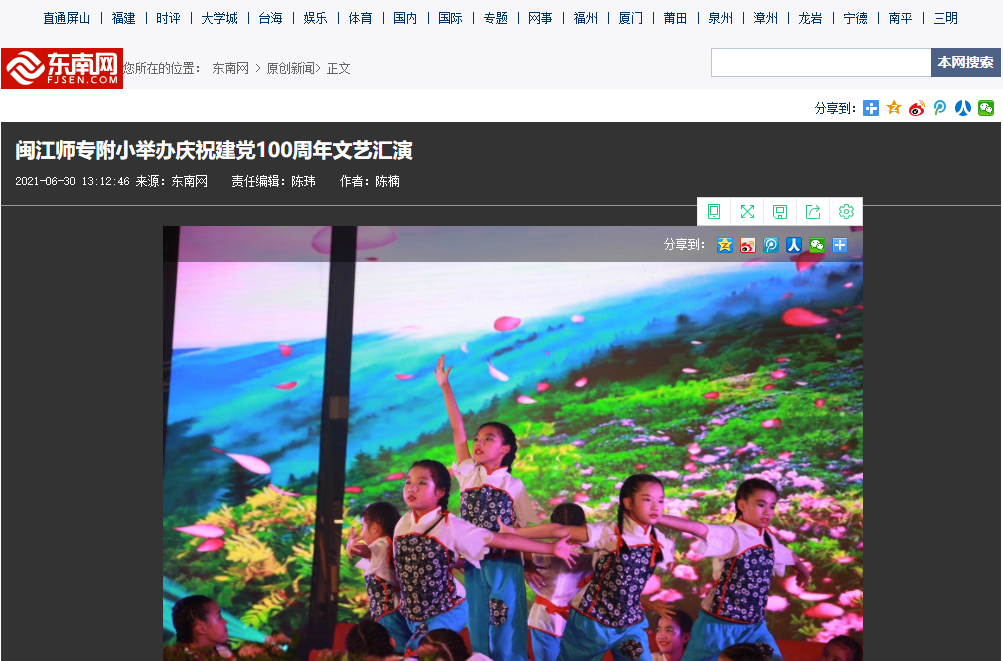Click the source text 来源：东南网
This screenshot has height=661, width=1003.
tap(171, 182)
